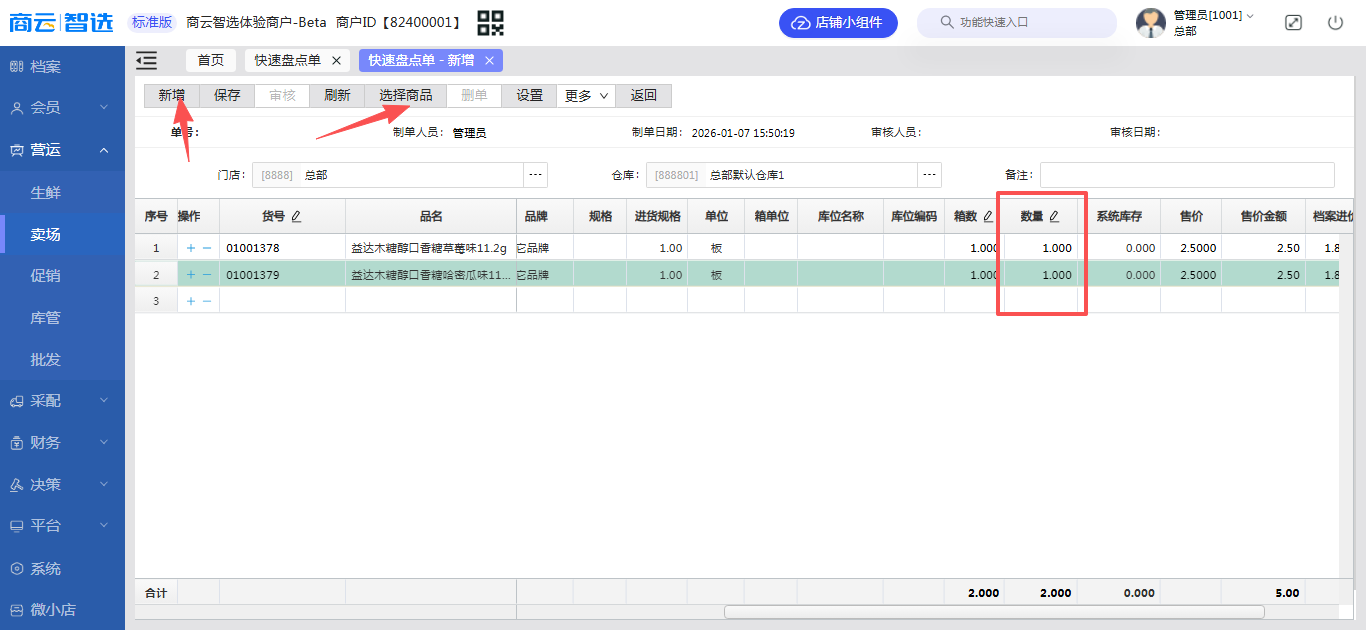Collapse the sidebar with the menu toggle icon

click(x=147, y=61)
